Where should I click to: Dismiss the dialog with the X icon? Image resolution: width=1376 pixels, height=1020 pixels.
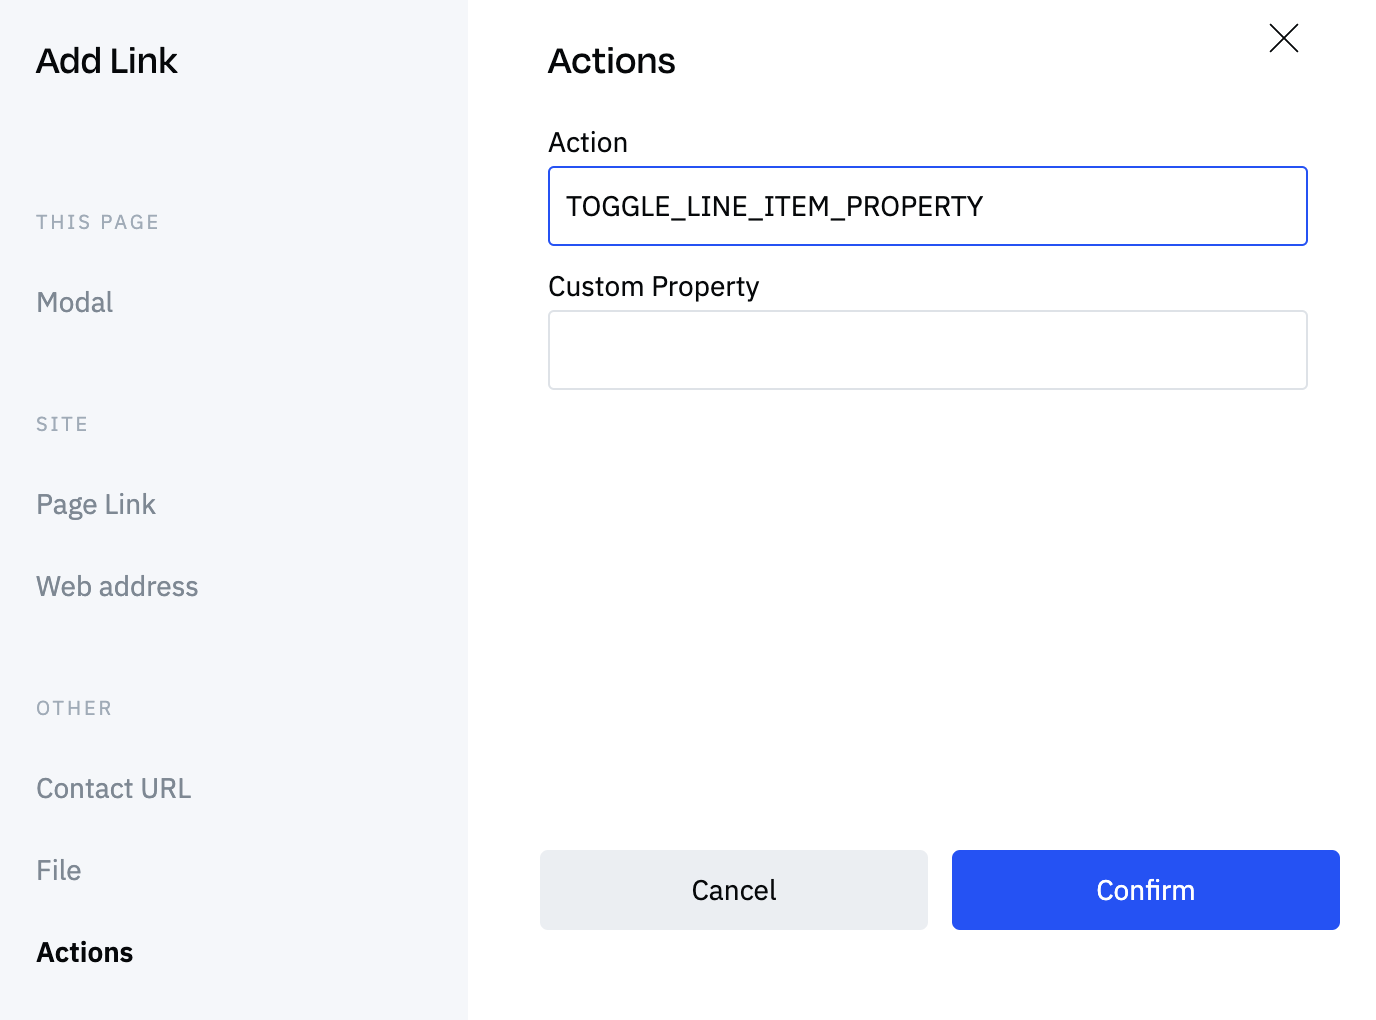pos(1283,38)
